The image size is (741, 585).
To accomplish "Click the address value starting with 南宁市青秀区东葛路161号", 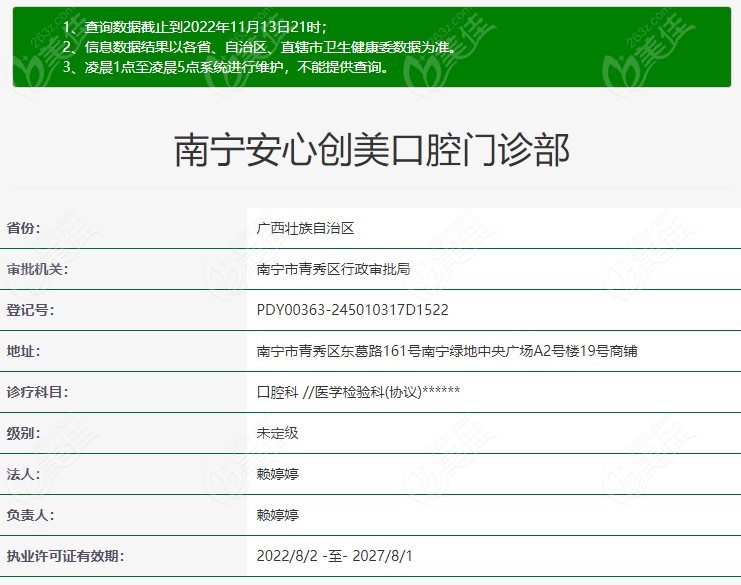I will [x=447, y=351].
